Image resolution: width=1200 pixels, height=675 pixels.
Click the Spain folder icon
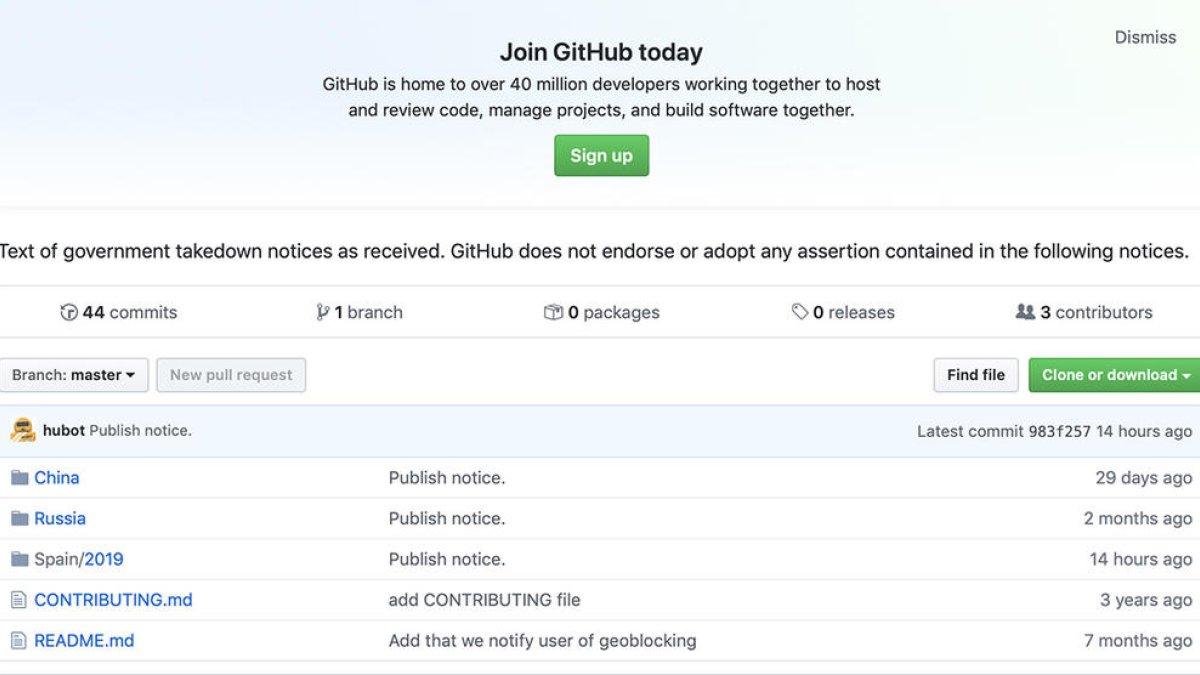point(19,559)
